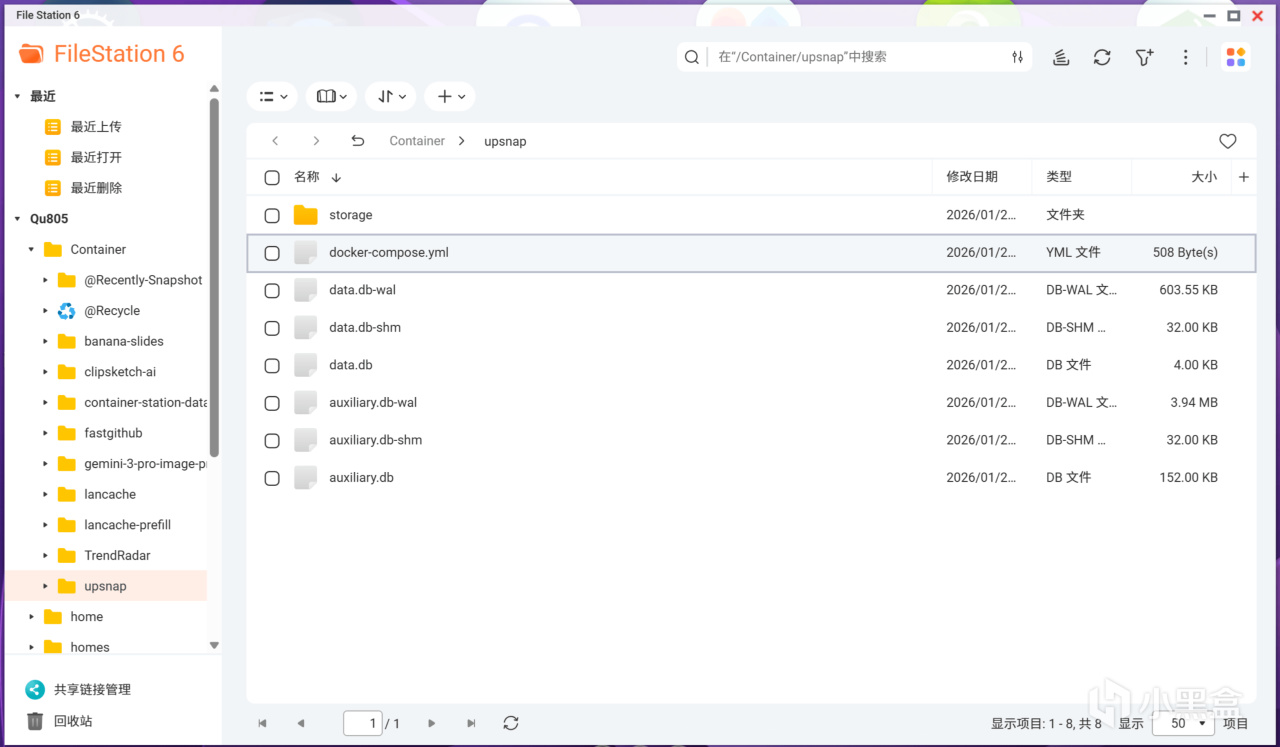
Task: Refresh the list using the pagination reload icon
Action: pyautogui.click(x=511, y=723)
